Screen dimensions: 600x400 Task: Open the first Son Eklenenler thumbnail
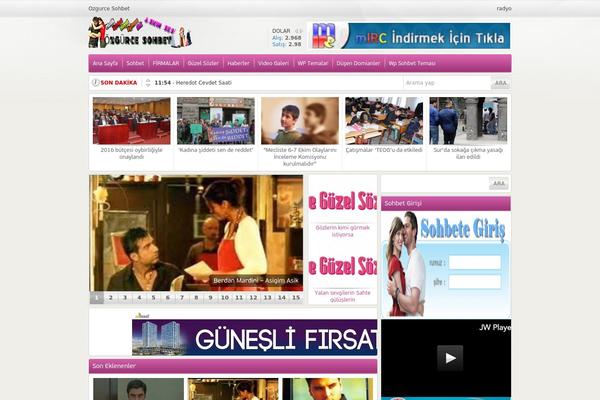pos(139,389)
